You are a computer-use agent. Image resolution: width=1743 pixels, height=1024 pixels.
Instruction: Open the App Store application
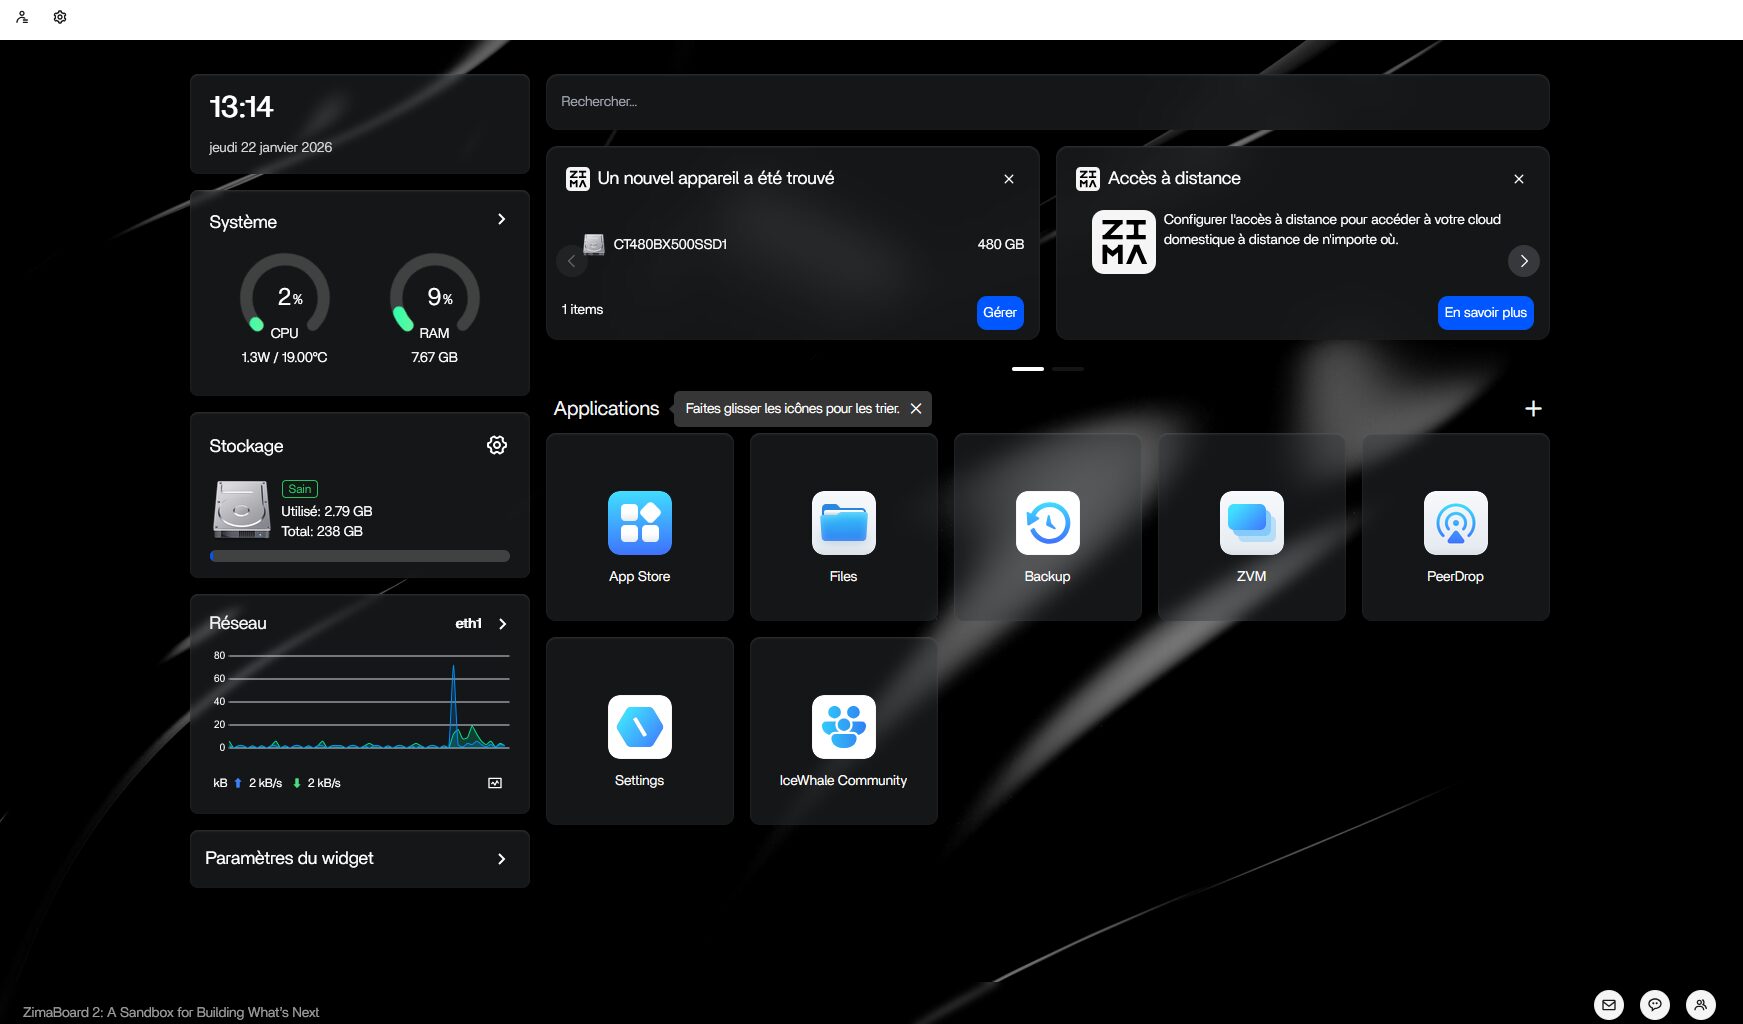[x=639, y=524]
